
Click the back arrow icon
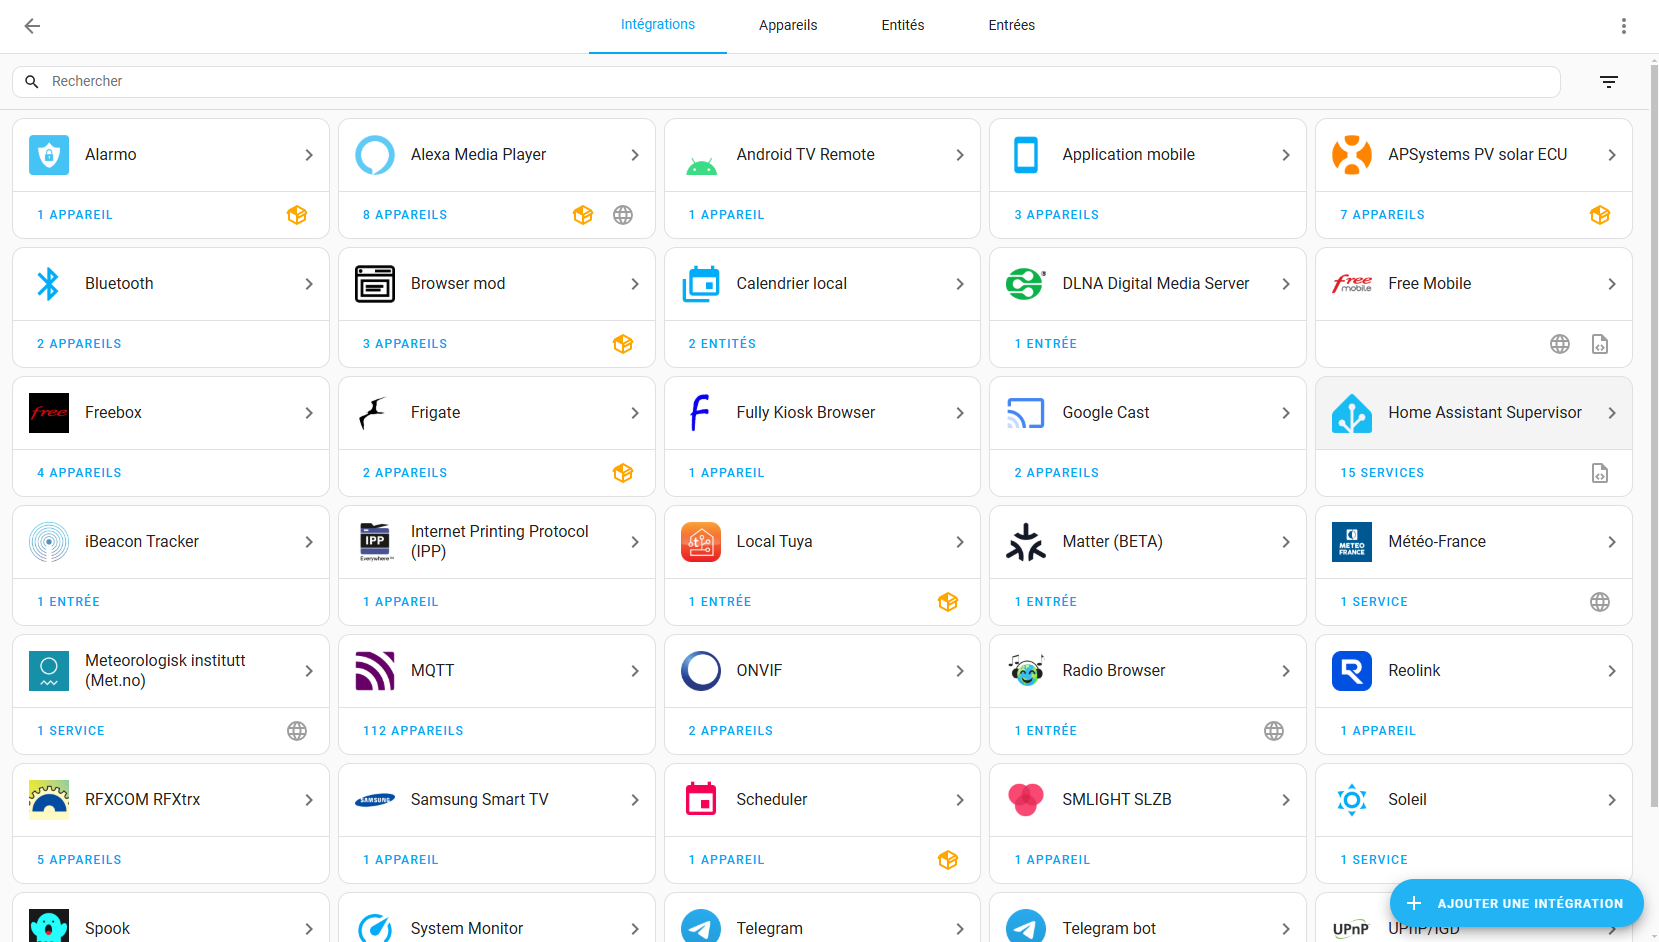32,26
